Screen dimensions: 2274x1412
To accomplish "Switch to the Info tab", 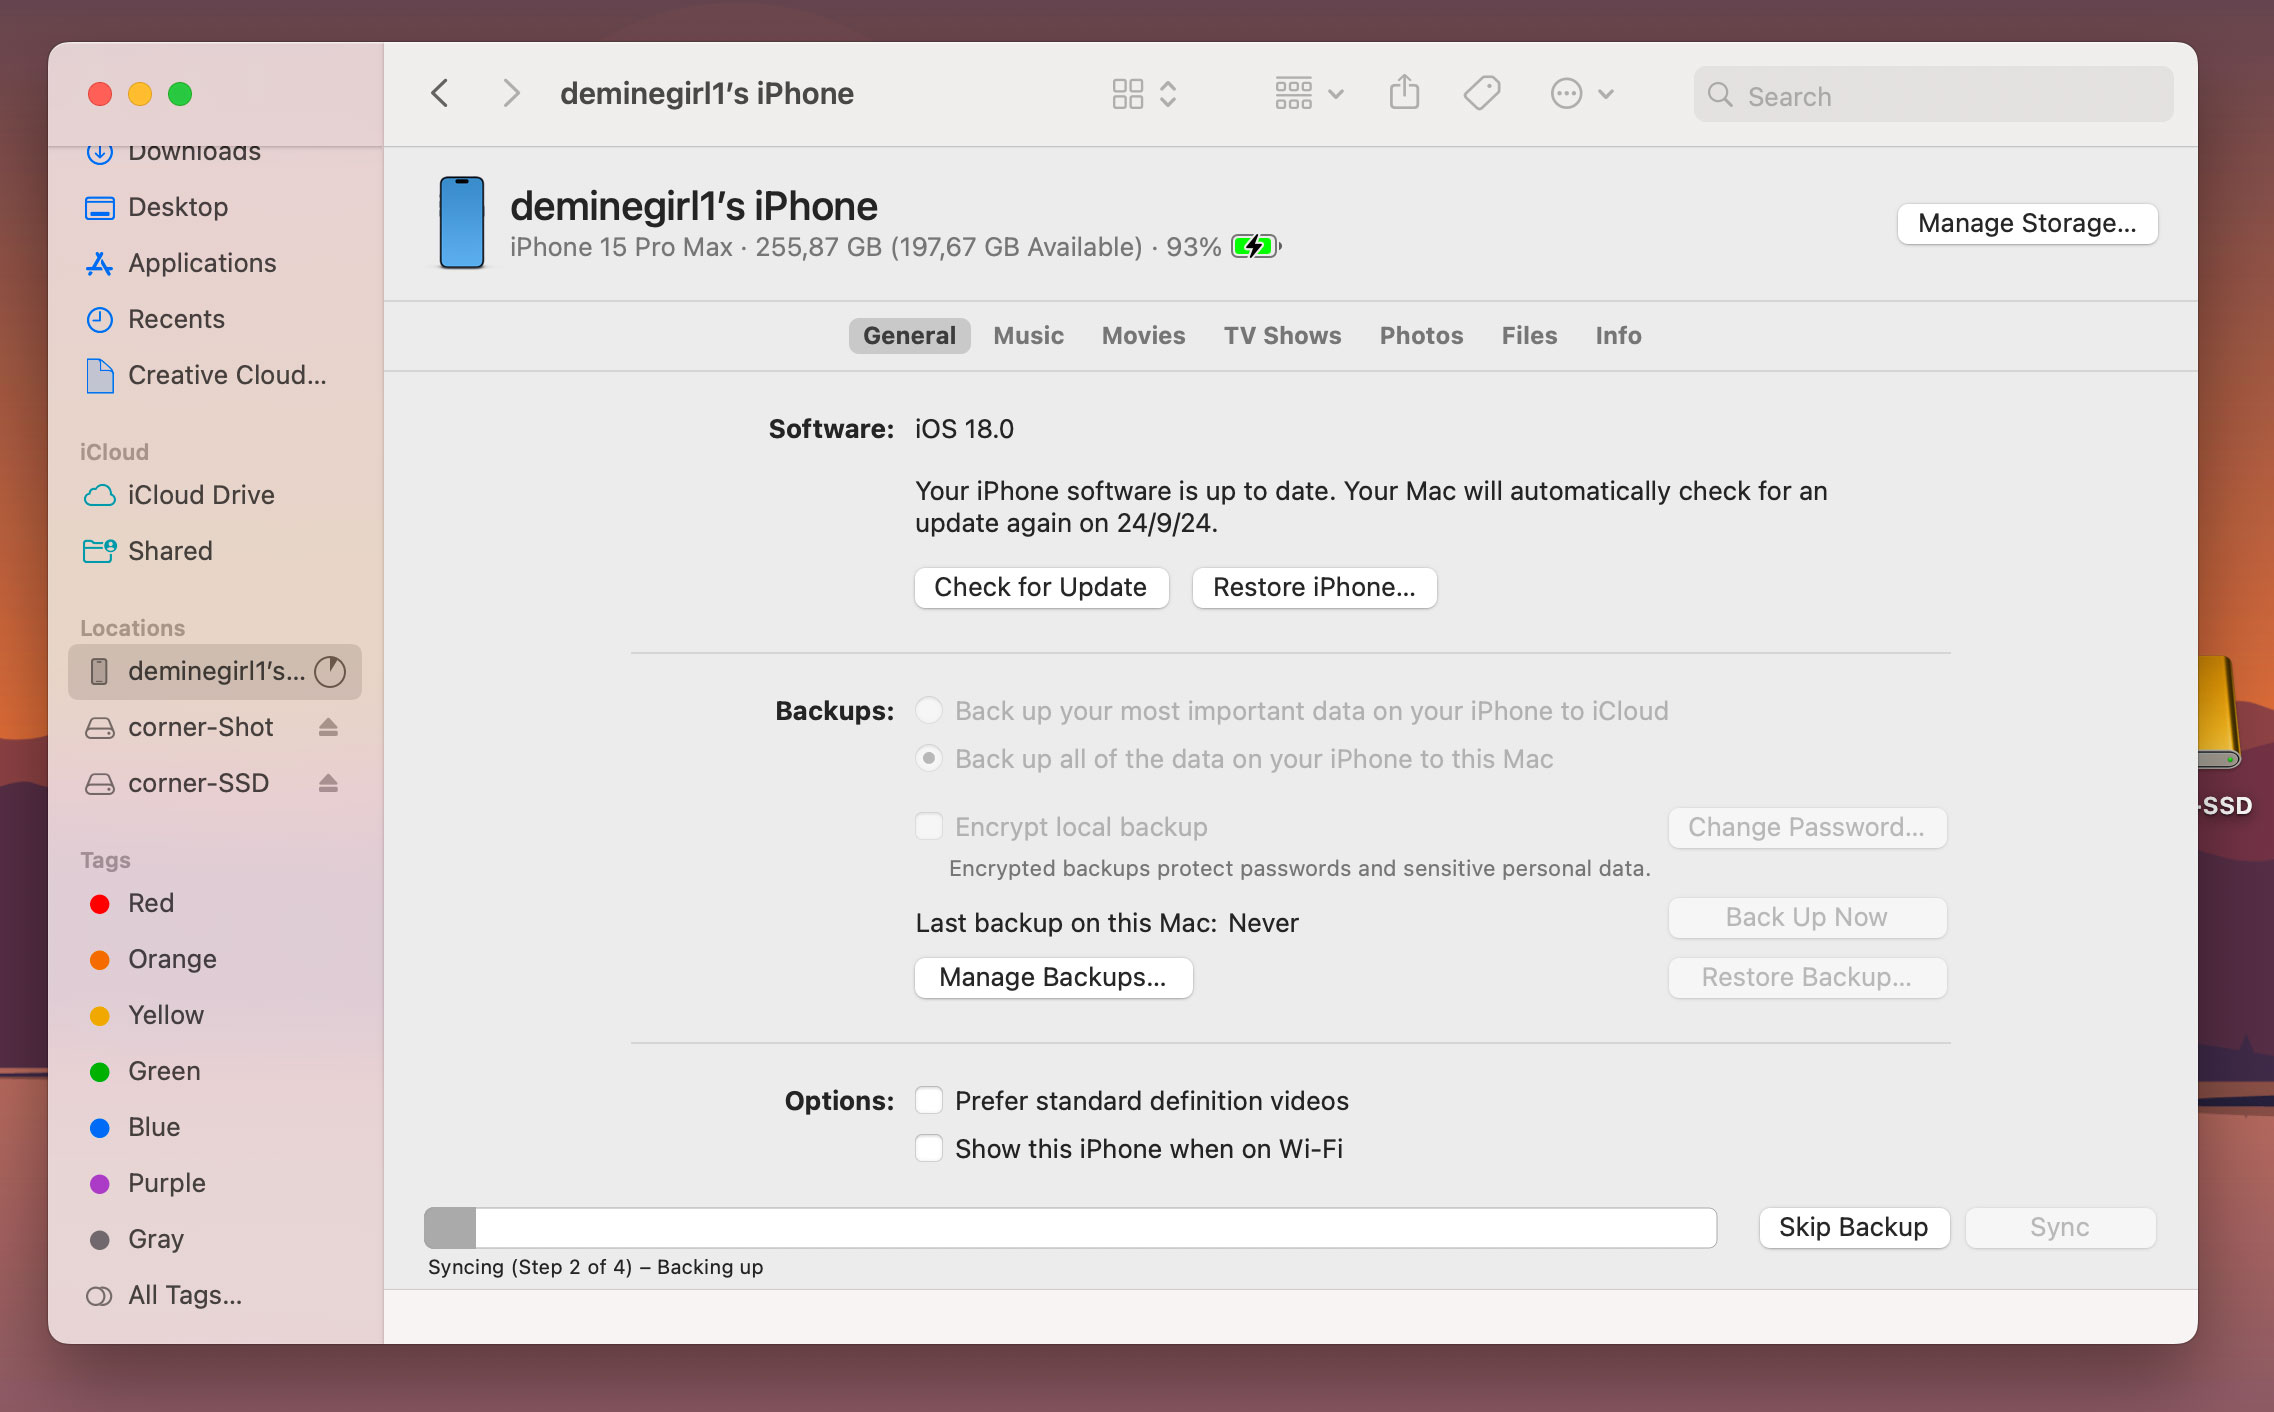I will tap(1618, 335).
